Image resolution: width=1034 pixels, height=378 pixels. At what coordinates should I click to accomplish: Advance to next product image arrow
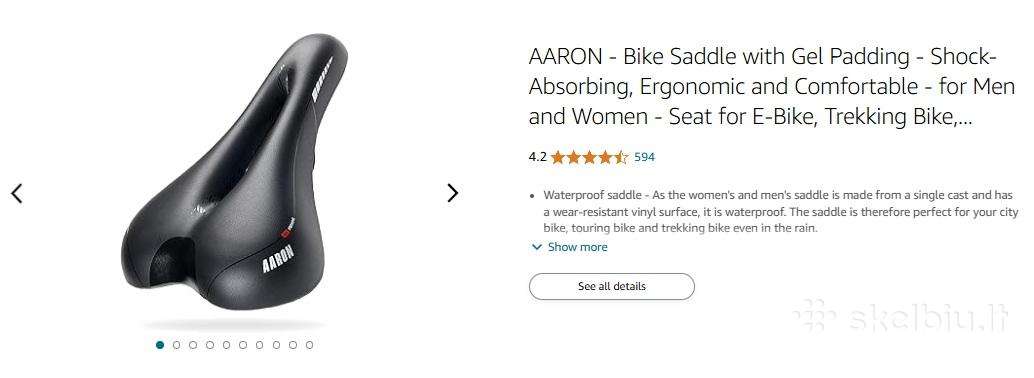(452, 193)
